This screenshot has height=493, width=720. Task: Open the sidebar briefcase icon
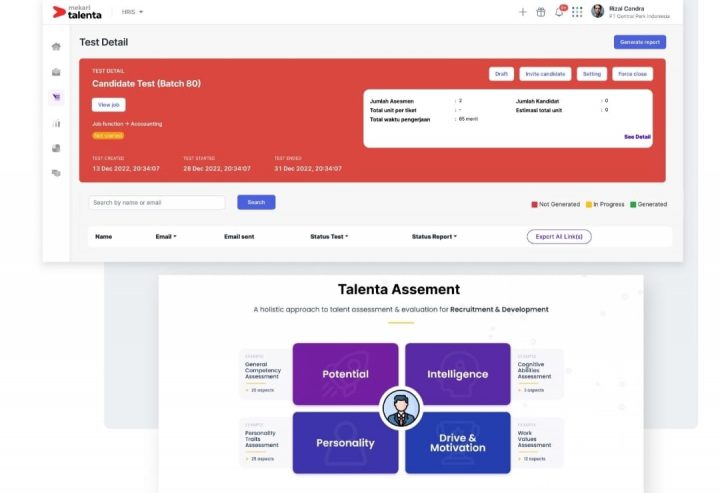56,72
